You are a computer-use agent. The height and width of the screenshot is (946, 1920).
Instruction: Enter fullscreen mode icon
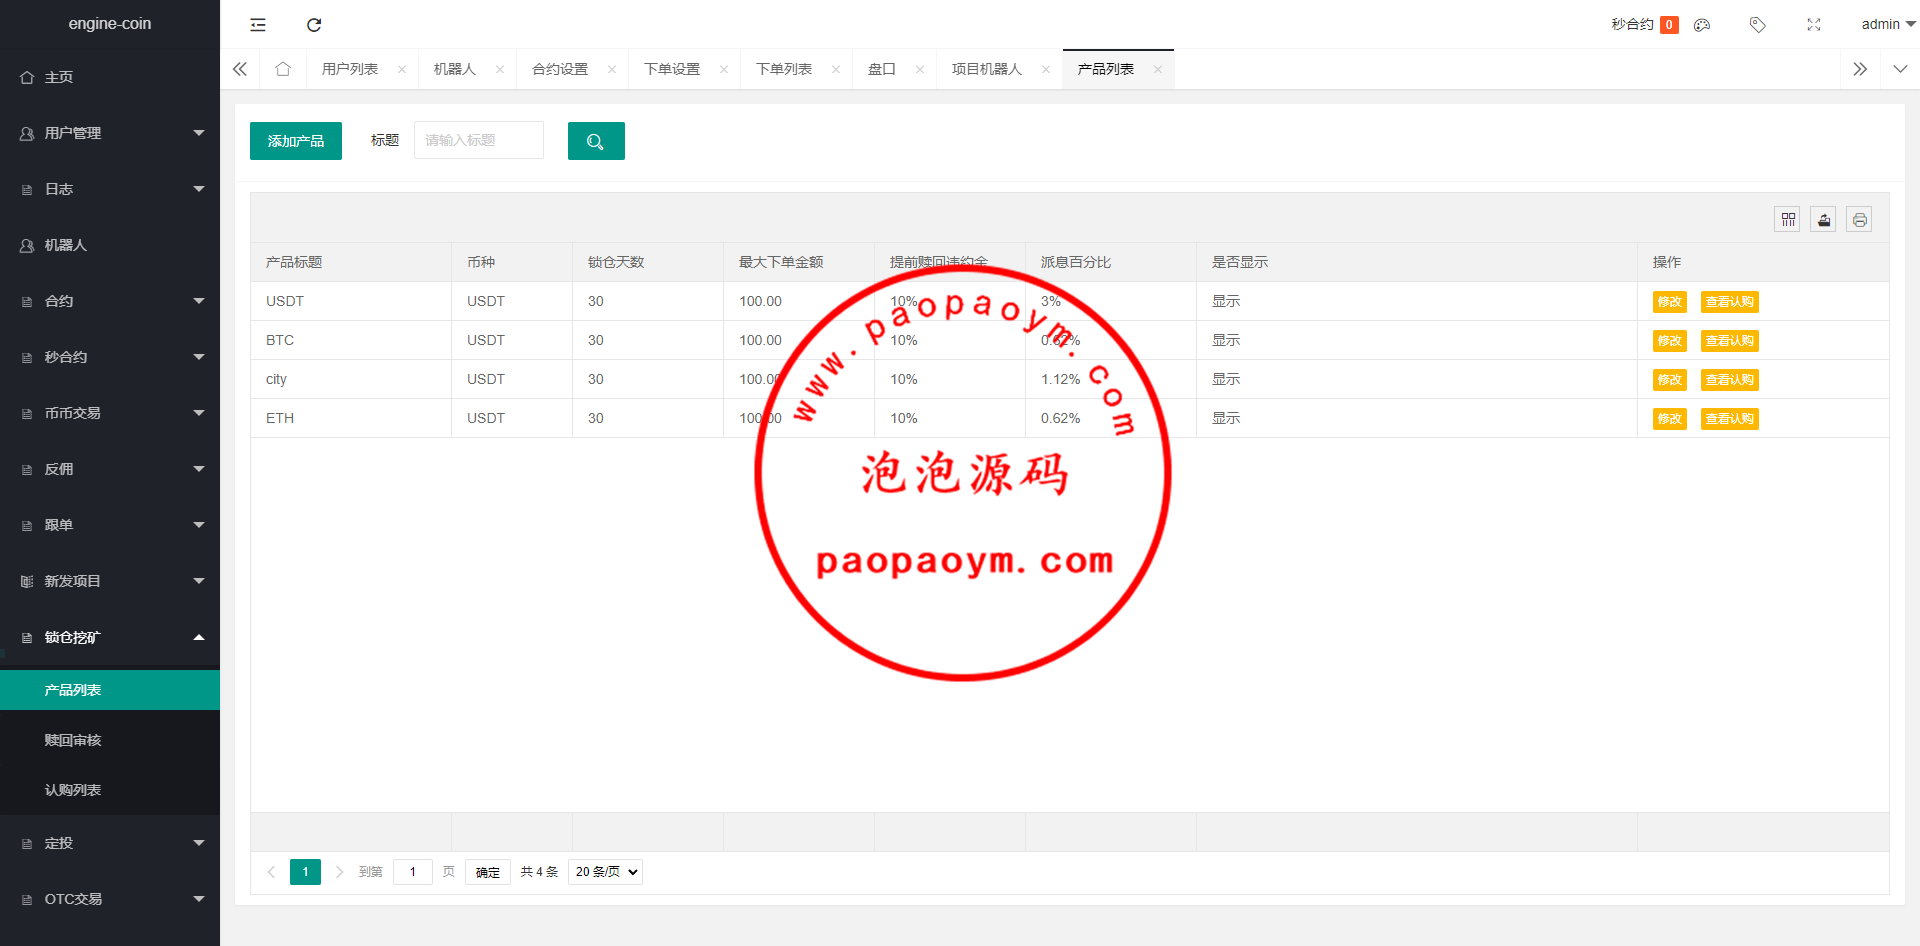pos(1814,25)
